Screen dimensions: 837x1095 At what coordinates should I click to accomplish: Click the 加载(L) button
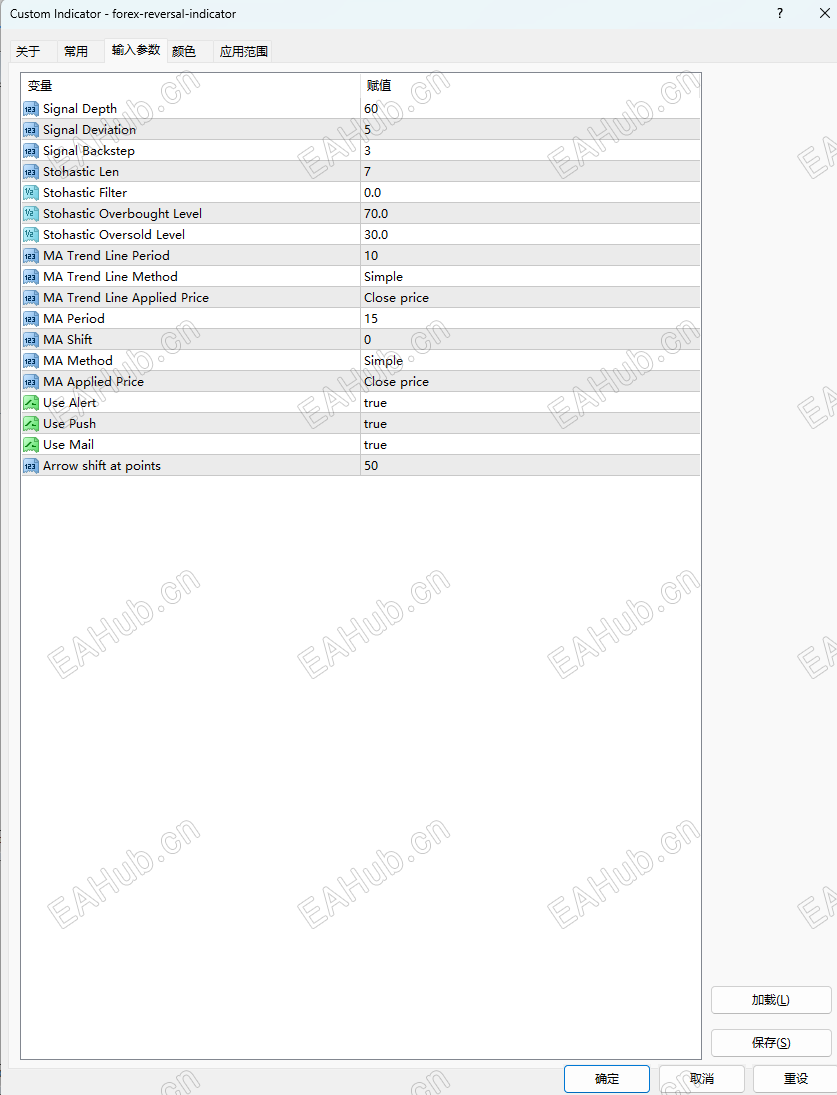[771, 1000]
